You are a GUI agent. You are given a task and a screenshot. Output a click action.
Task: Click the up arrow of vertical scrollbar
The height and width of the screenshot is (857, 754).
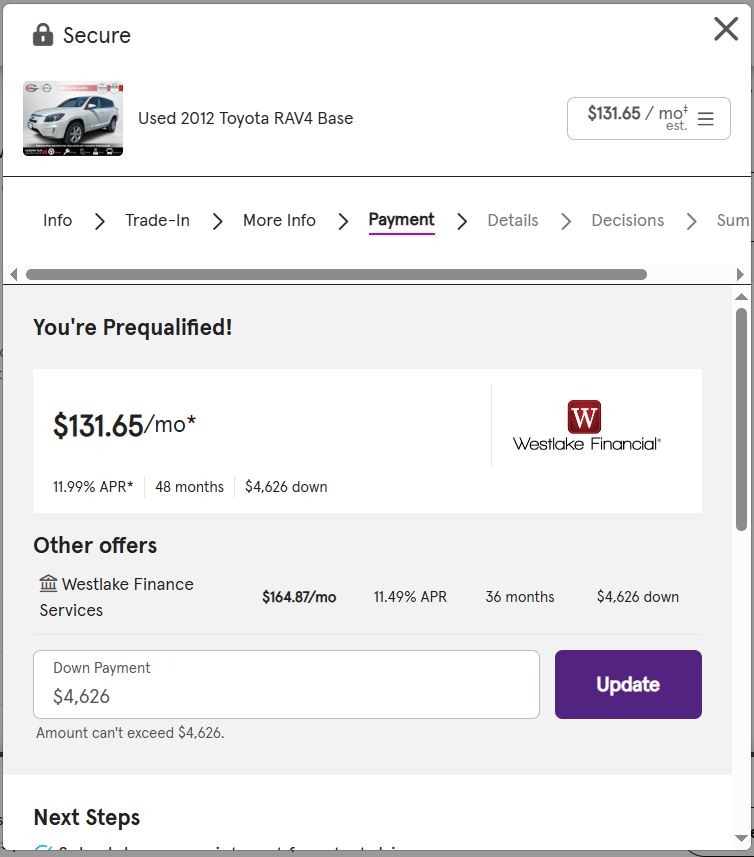pyautogui.click(x=741, y=297)
